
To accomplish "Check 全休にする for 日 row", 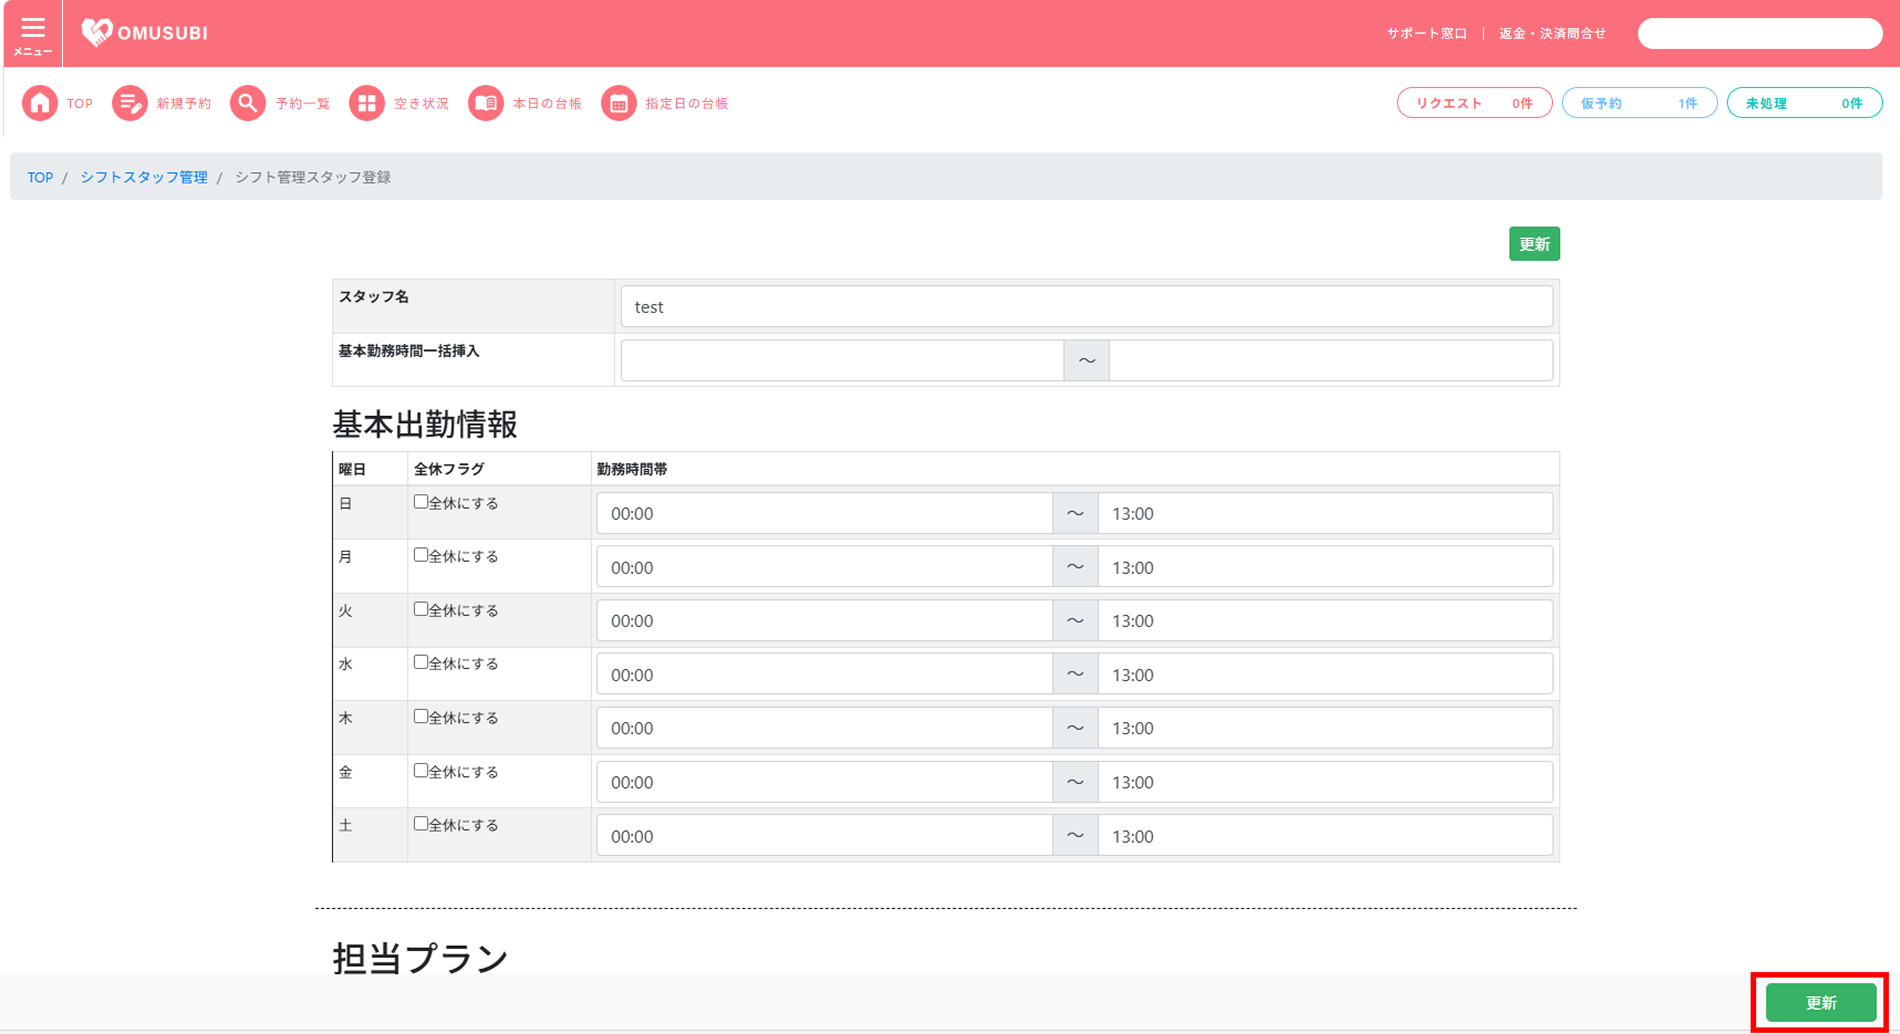I will [x=421, y=502].
